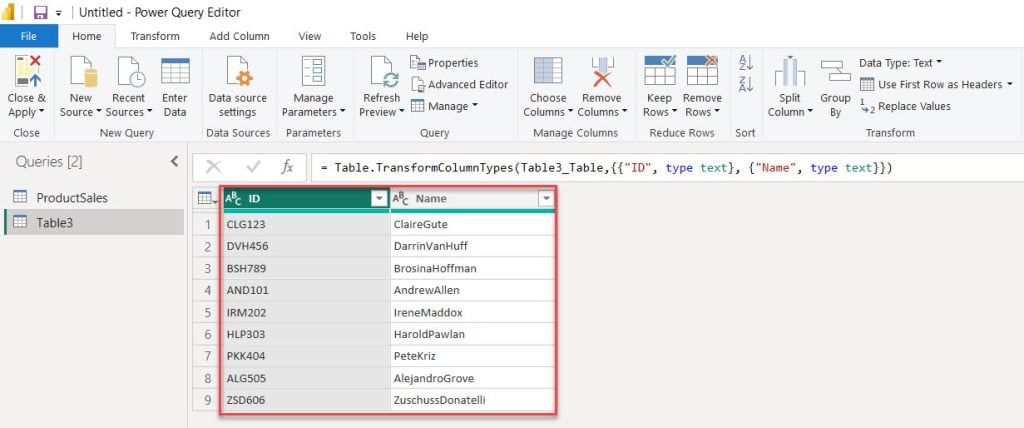Click the Manage Parameters icon
Screen dimensions: 1024x428
coord(313,71)
